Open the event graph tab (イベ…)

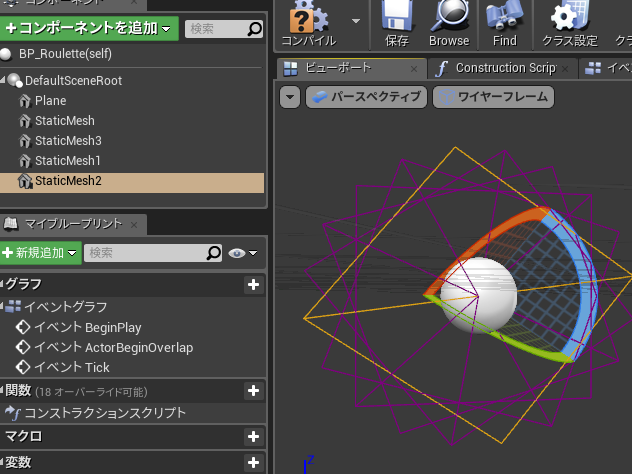[x=606, y=69]
